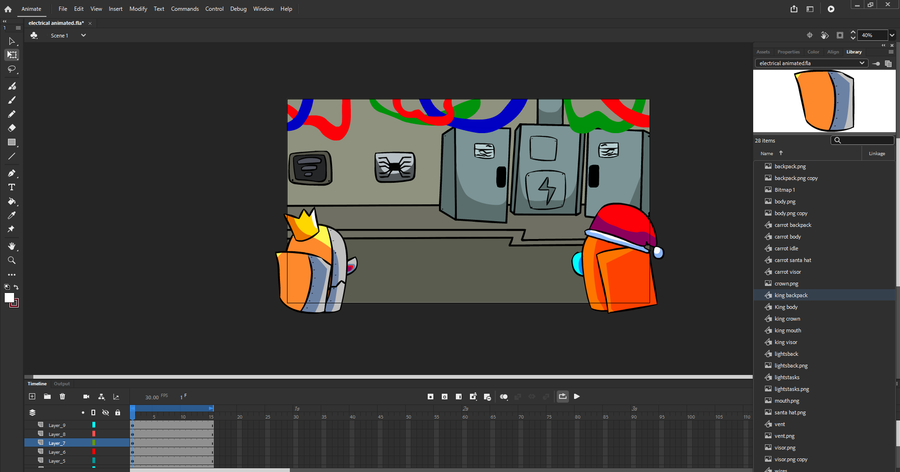Screen dimensions: 900x472
Task: Click the Delete layer trash icon
Action: [x=63, y=396]
